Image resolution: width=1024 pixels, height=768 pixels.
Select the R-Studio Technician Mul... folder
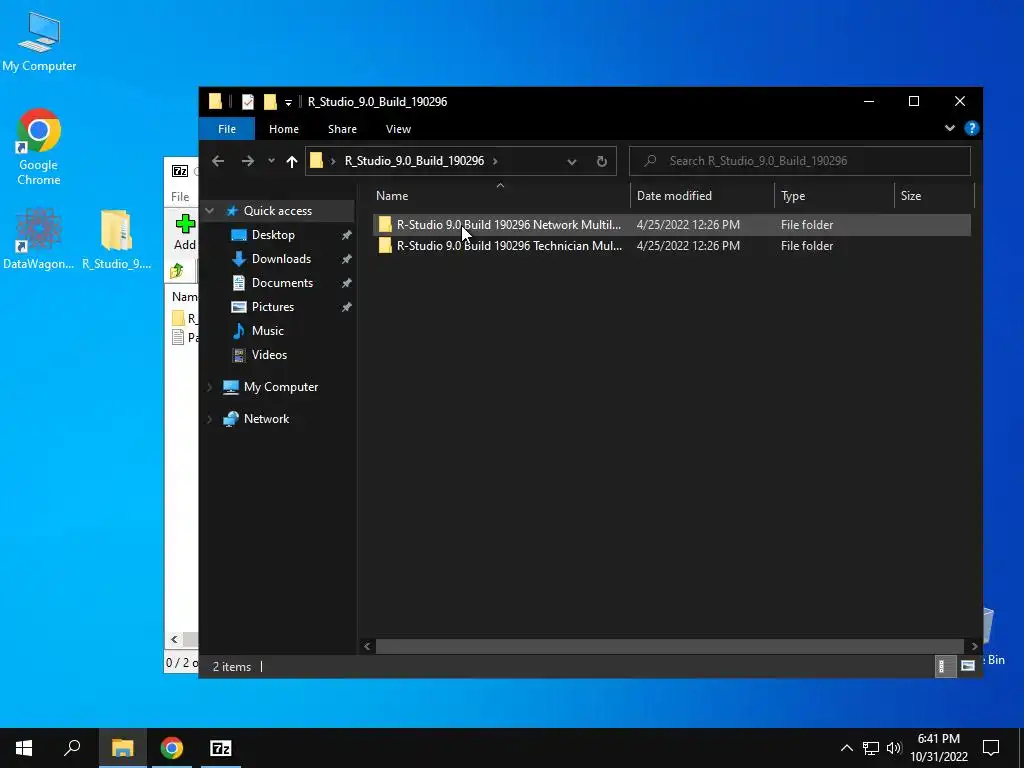point(671,246)
